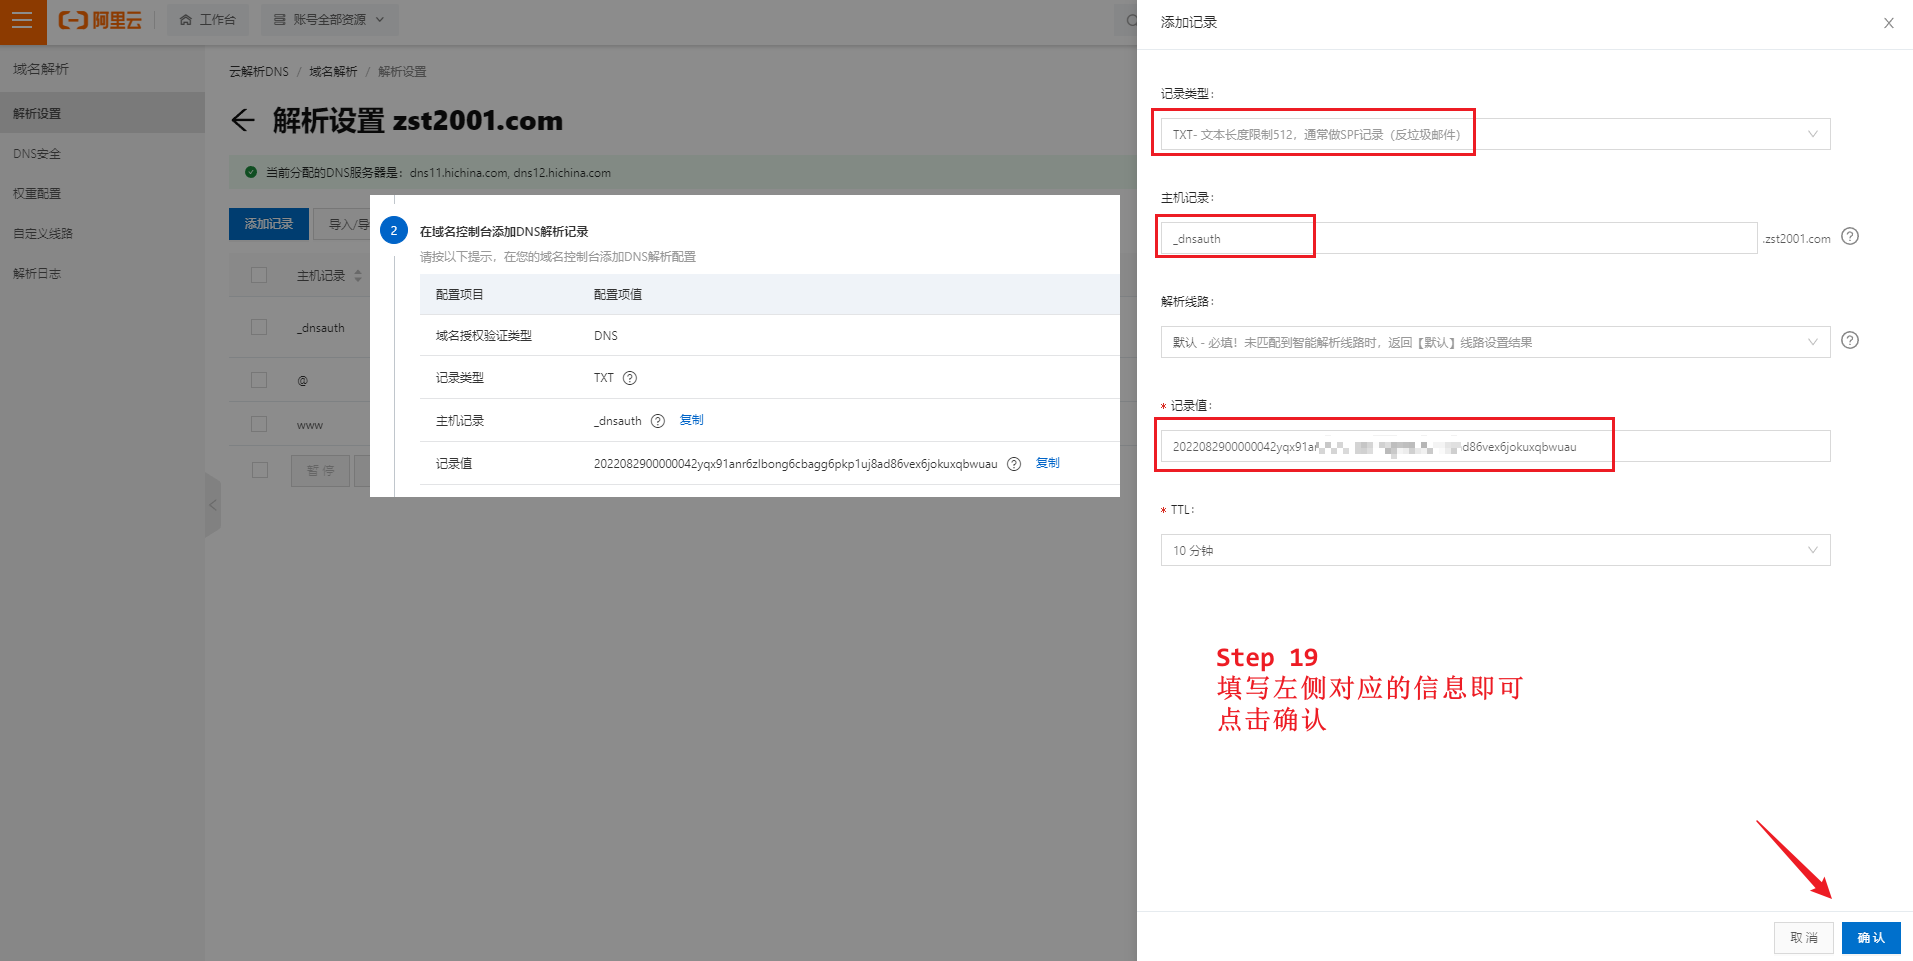Click 确认 button
This screenshot has height=961, width=1913.
tap(1871, 938)
